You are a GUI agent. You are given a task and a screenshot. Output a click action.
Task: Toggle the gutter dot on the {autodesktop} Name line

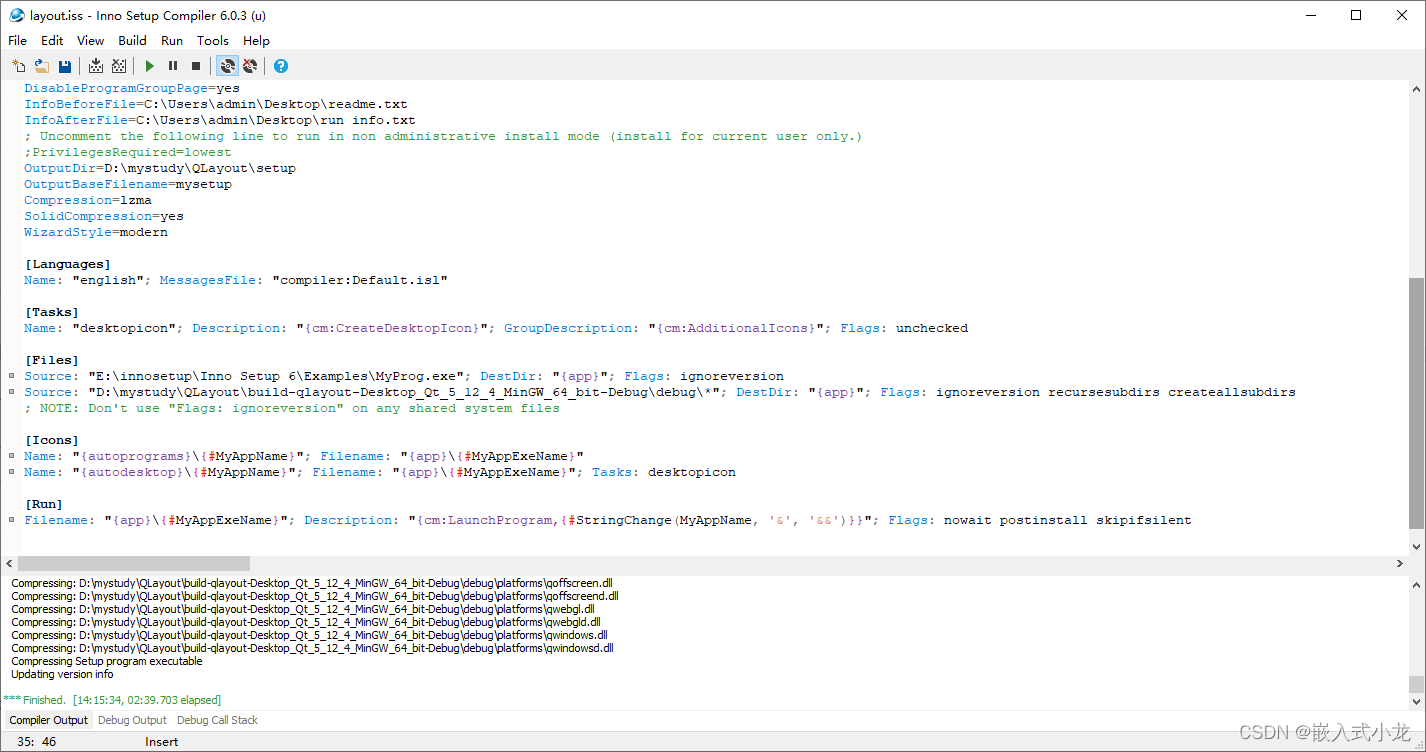(11, 472)
